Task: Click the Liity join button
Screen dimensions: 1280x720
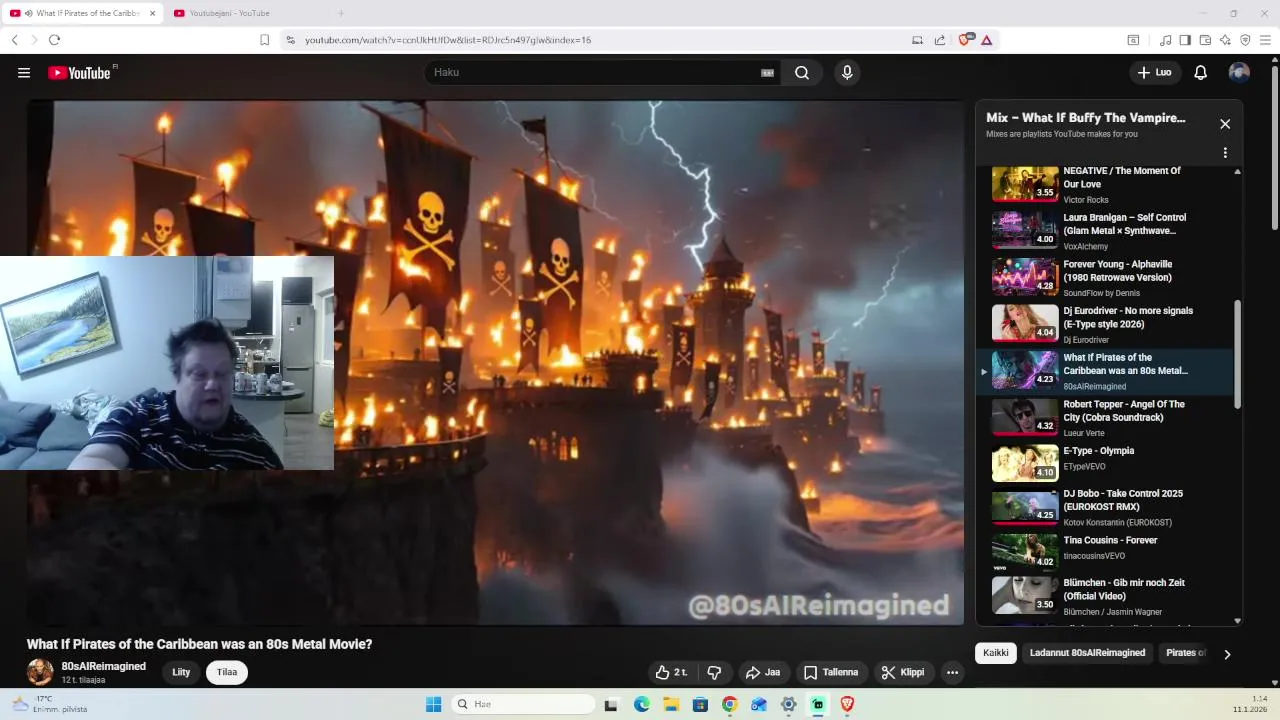Action: (x=181, y=672)
